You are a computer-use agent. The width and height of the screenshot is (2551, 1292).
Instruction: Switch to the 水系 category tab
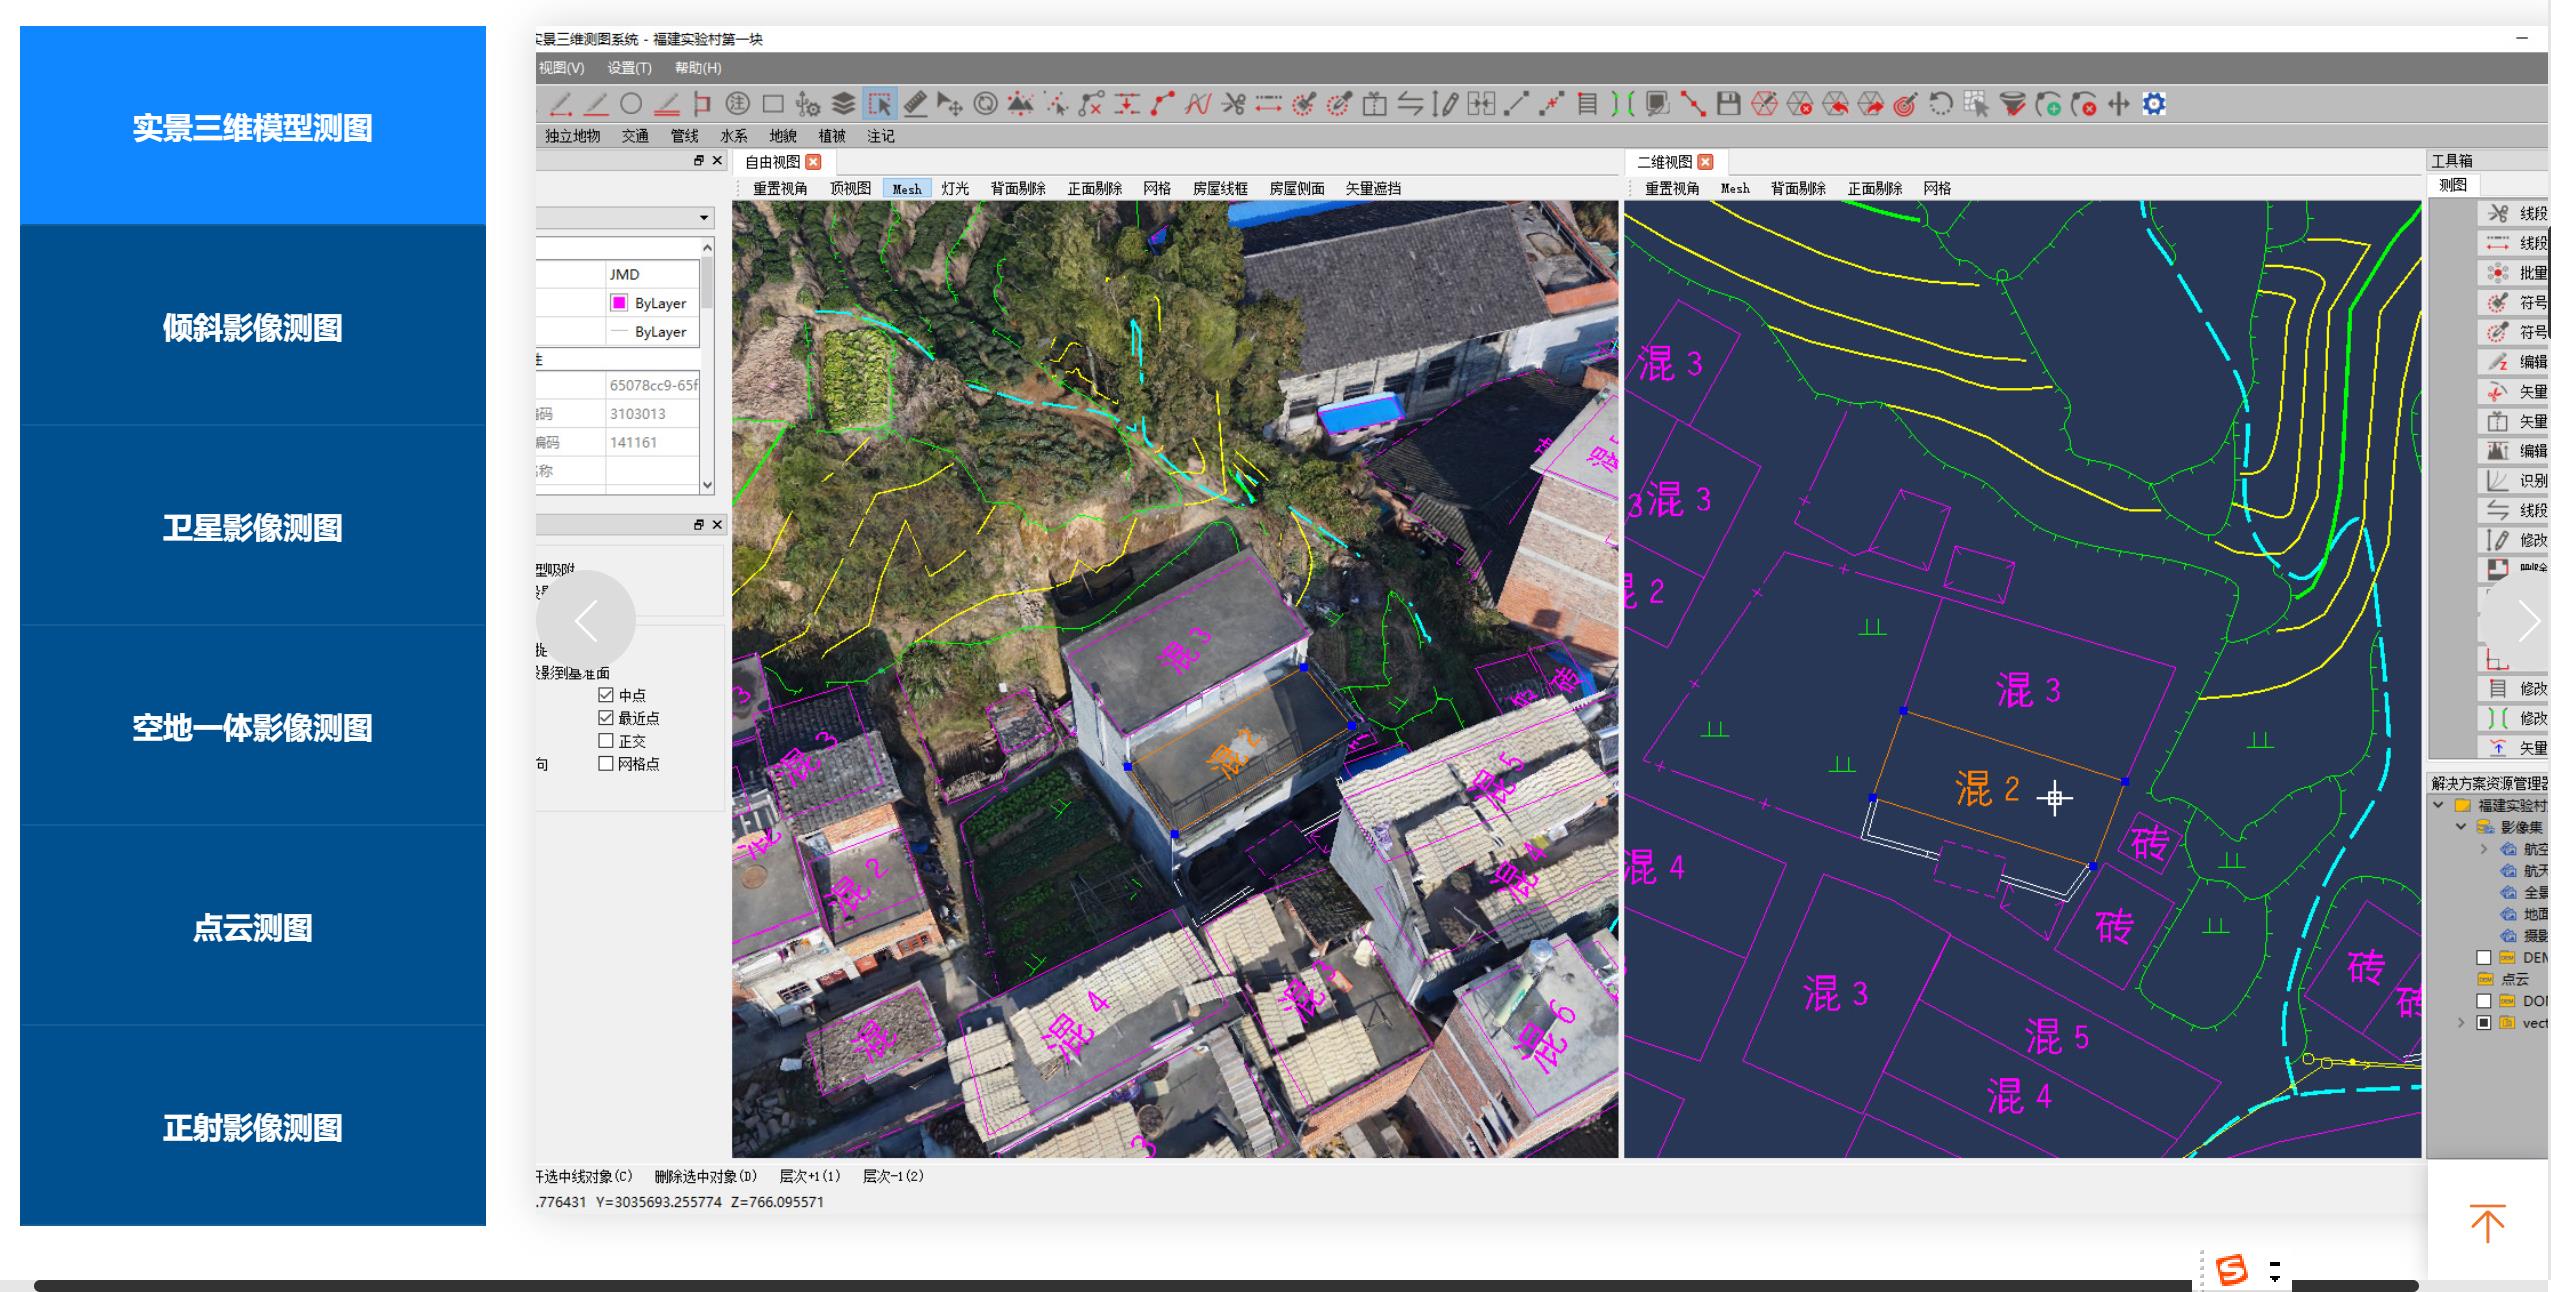point(733,136)
